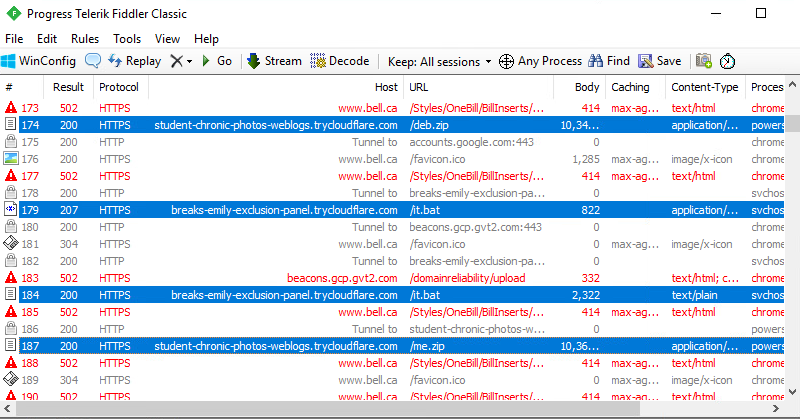
Task: Click the Go resume button
Action: point(216,61)
